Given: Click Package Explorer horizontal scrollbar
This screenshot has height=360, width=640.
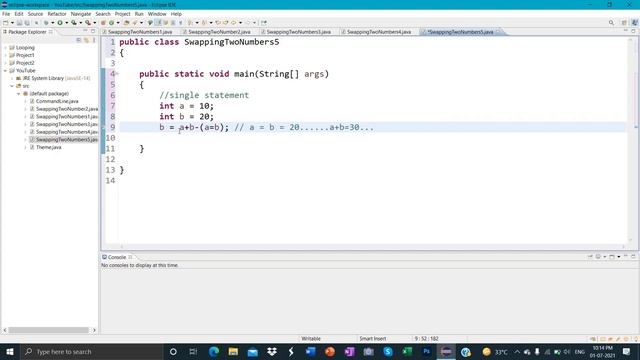Looking at the screenshot, I should pyautogui.click(x=49, y=330).
